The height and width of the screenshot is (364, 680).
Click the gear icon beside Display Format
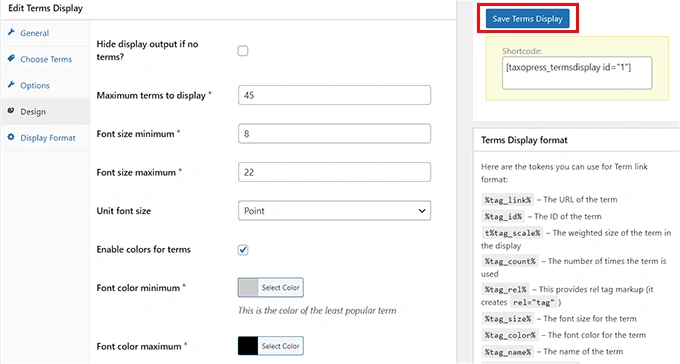pos(11,137)
